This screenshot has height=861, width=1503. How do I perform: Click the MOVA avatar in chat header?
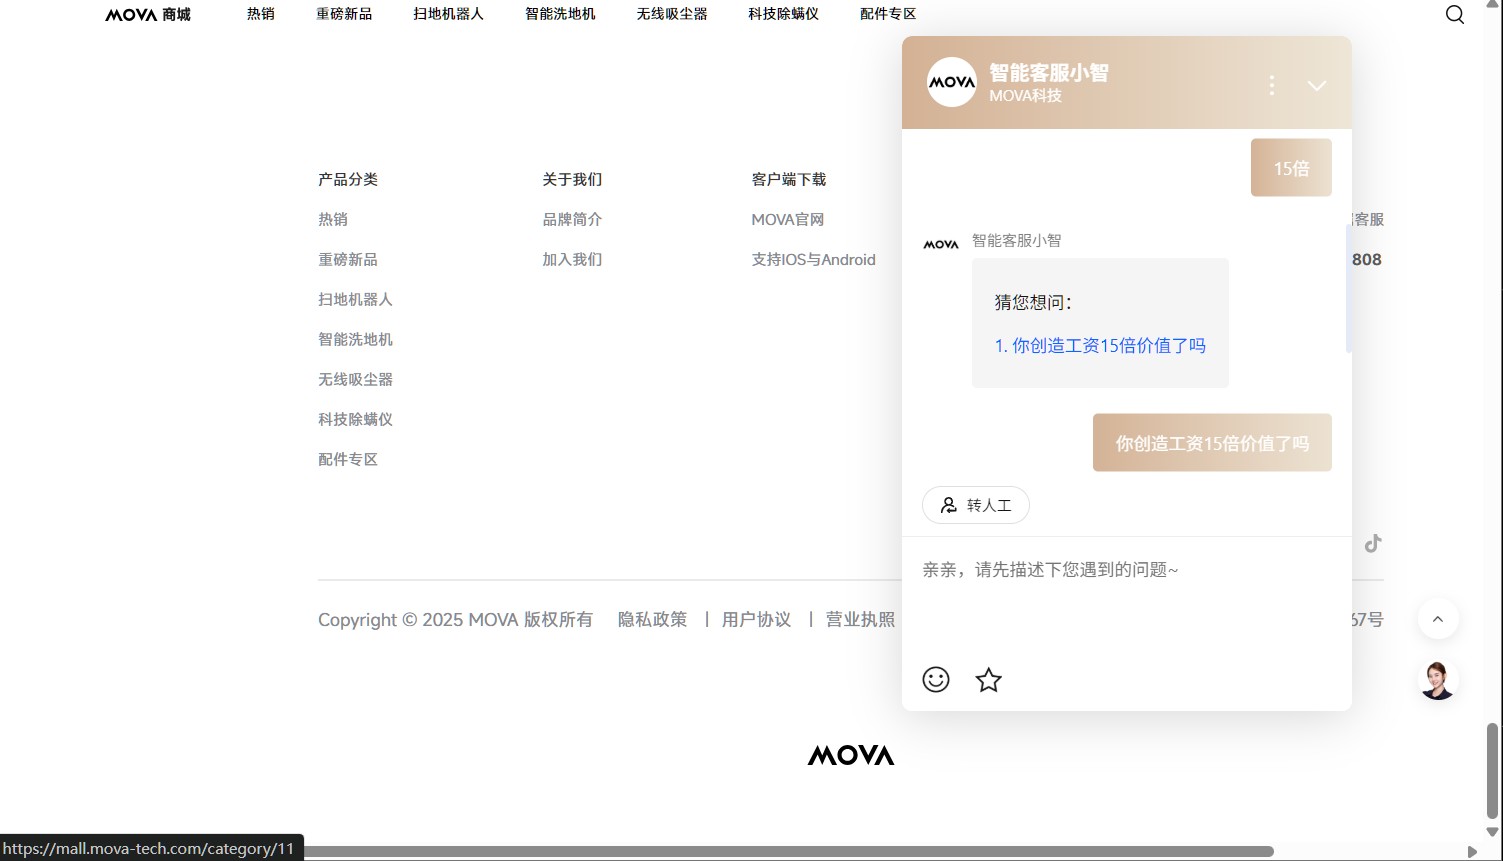pos(951,82)
